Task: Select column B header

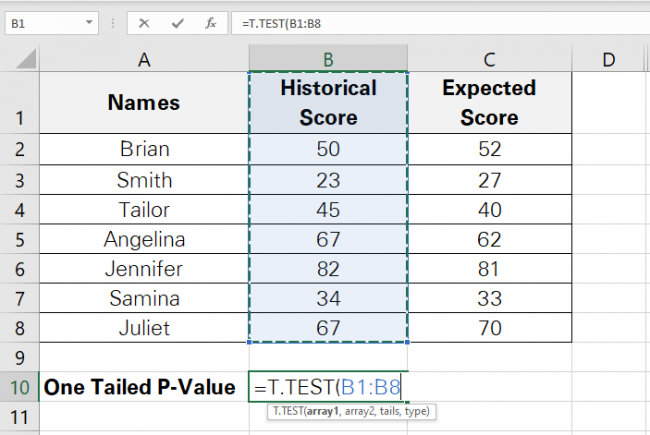Action: tap(328, 60)
